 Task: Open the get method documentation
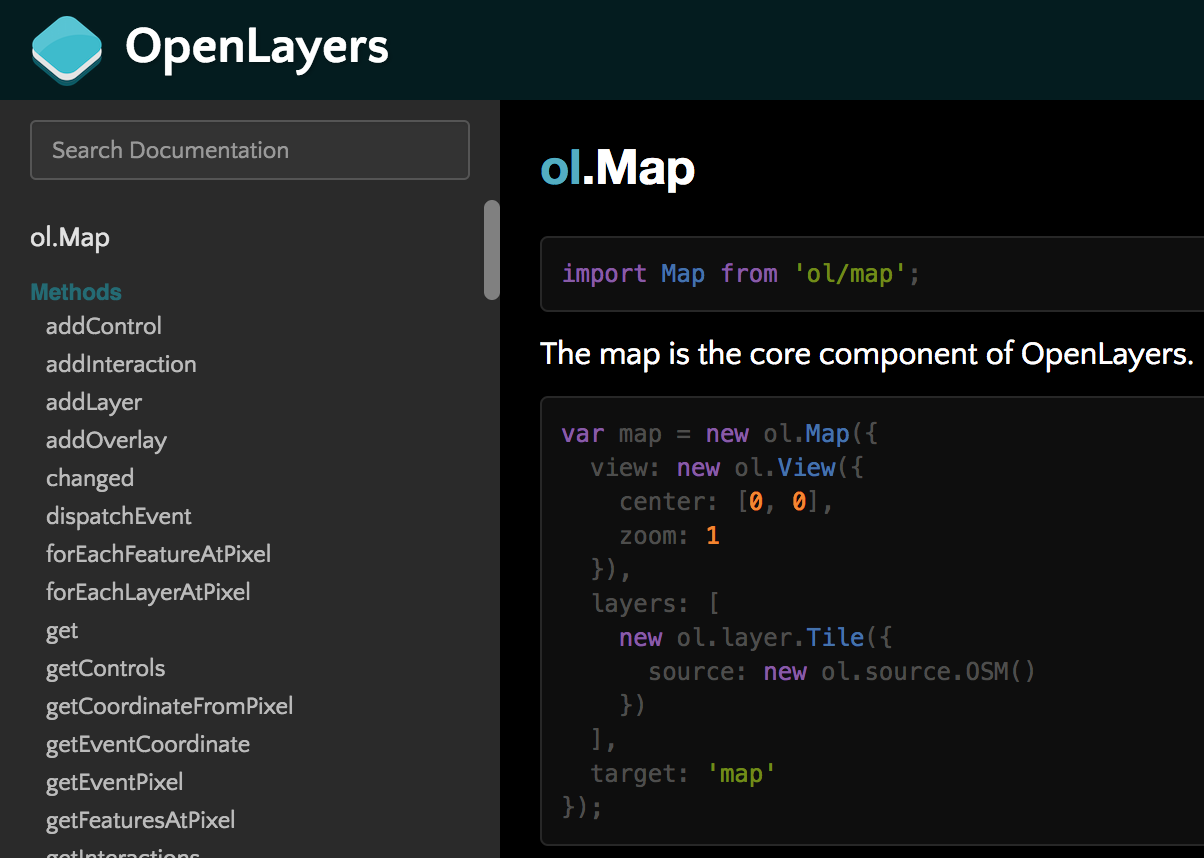pyautogui.click(x=61, y=630)
